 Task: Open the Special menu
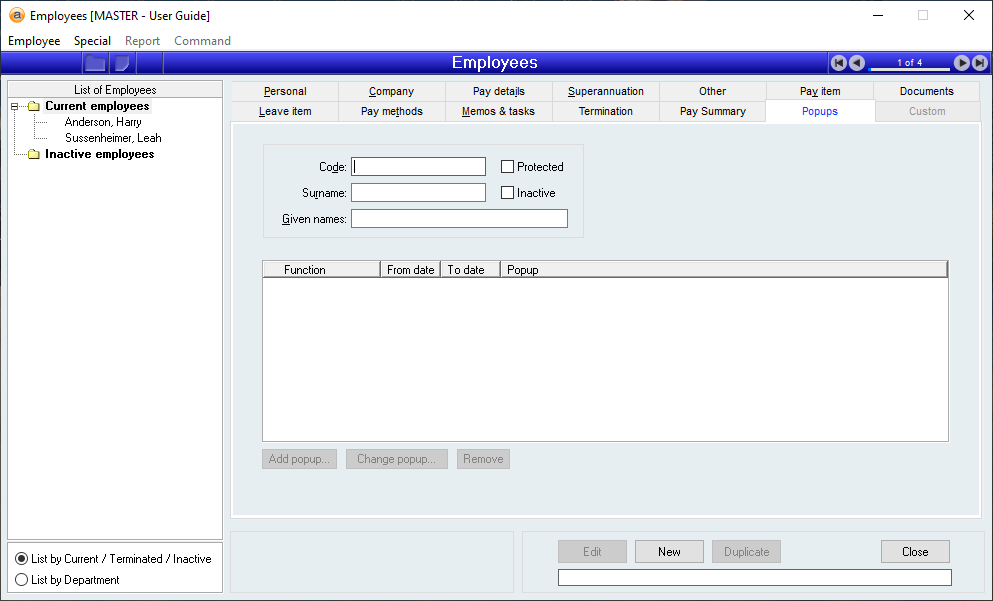pyautogui.click(x=92, y=41)
